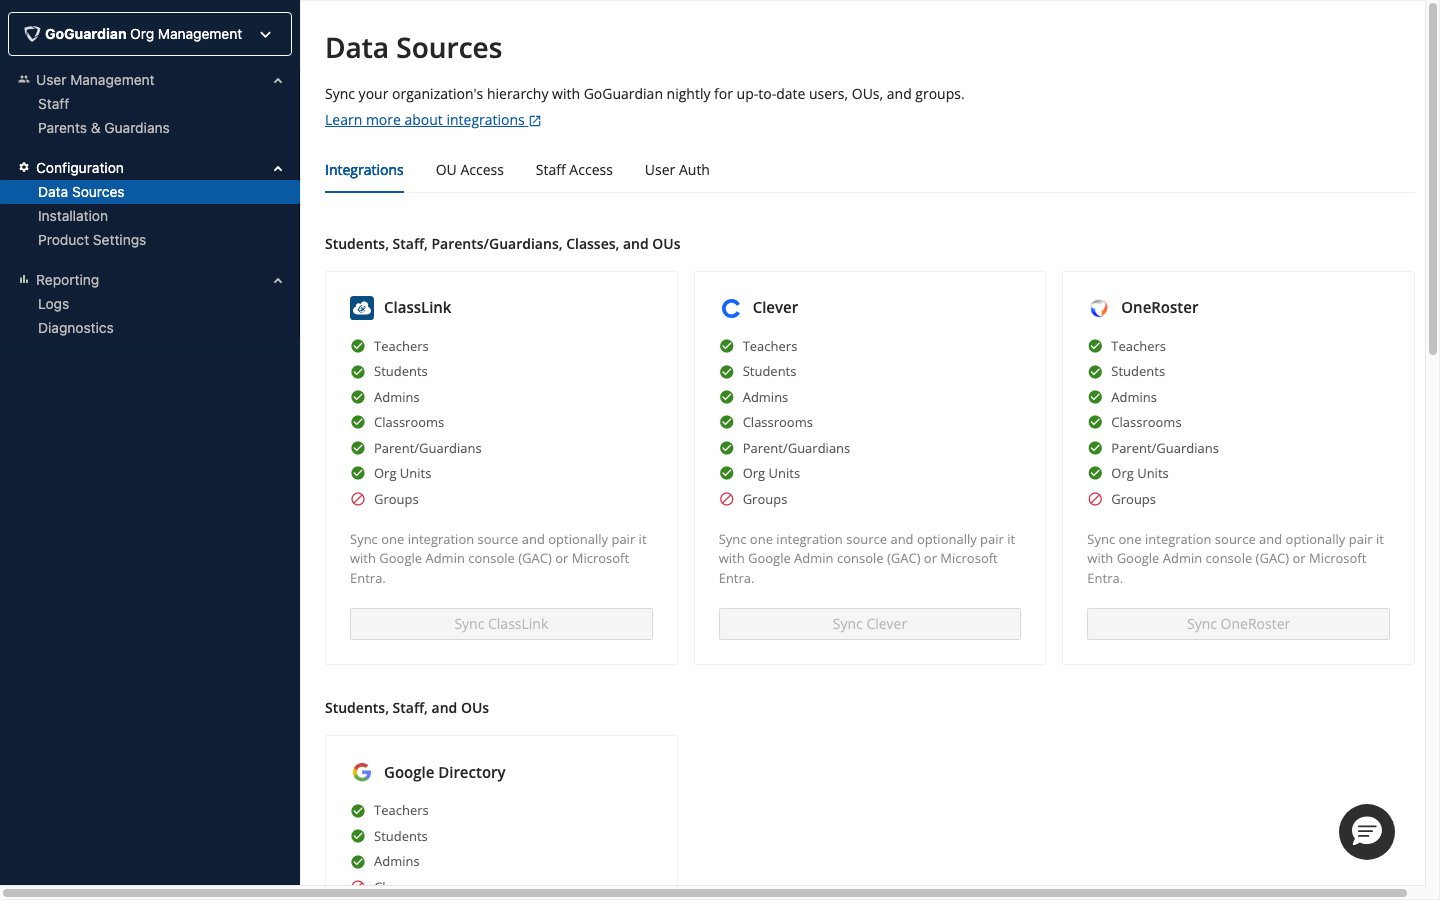The image size is (1440, 900).
Task: Click the Sync Clever button
Action: [870, 624]
